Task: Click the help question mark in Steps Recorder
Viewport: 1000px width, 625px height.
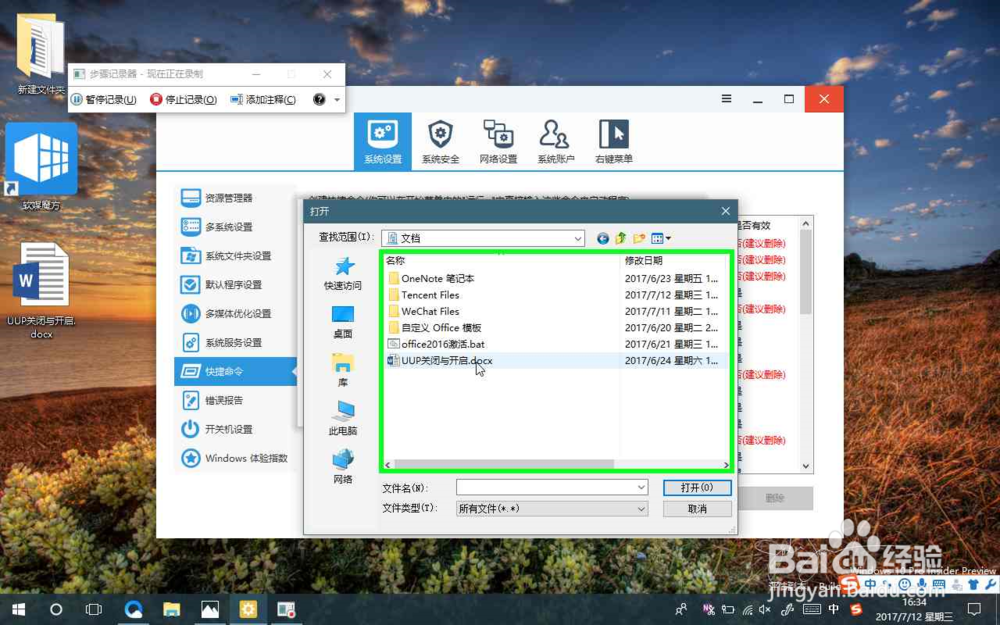Action: (x=319, y=101)
